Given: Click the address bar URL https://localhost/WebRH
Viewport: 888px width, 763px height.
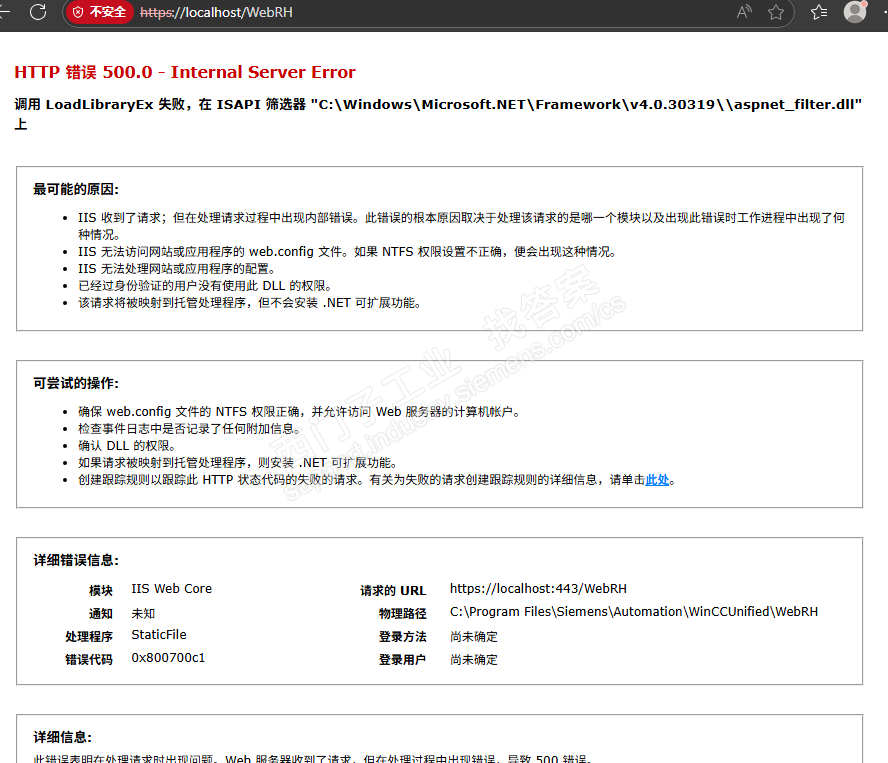Looking at the screenshot, I should (216, 12).
